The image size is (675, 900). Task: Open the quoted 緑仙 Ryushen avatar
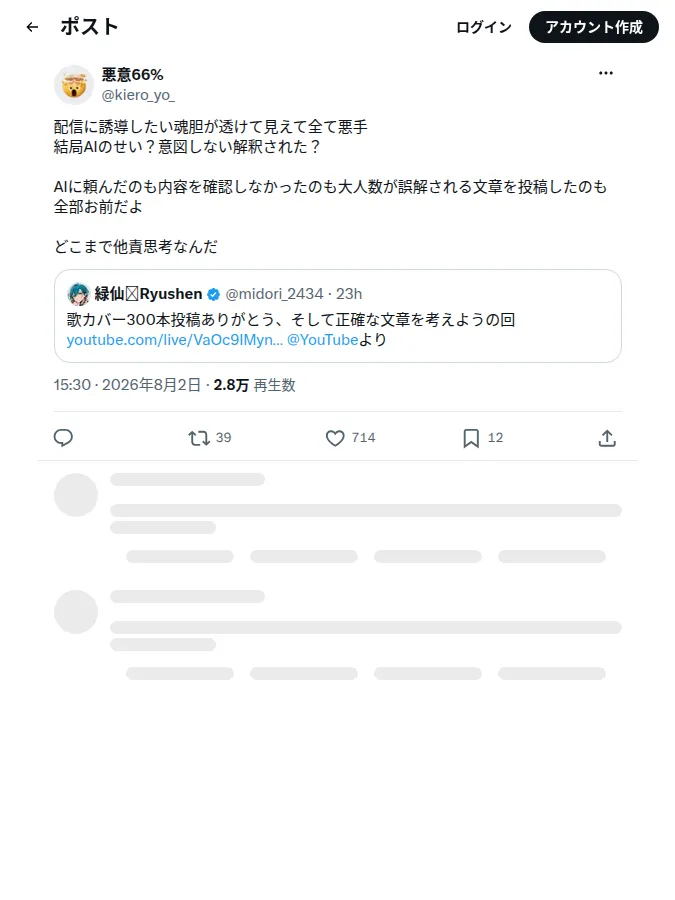click(x=78, y=294)
